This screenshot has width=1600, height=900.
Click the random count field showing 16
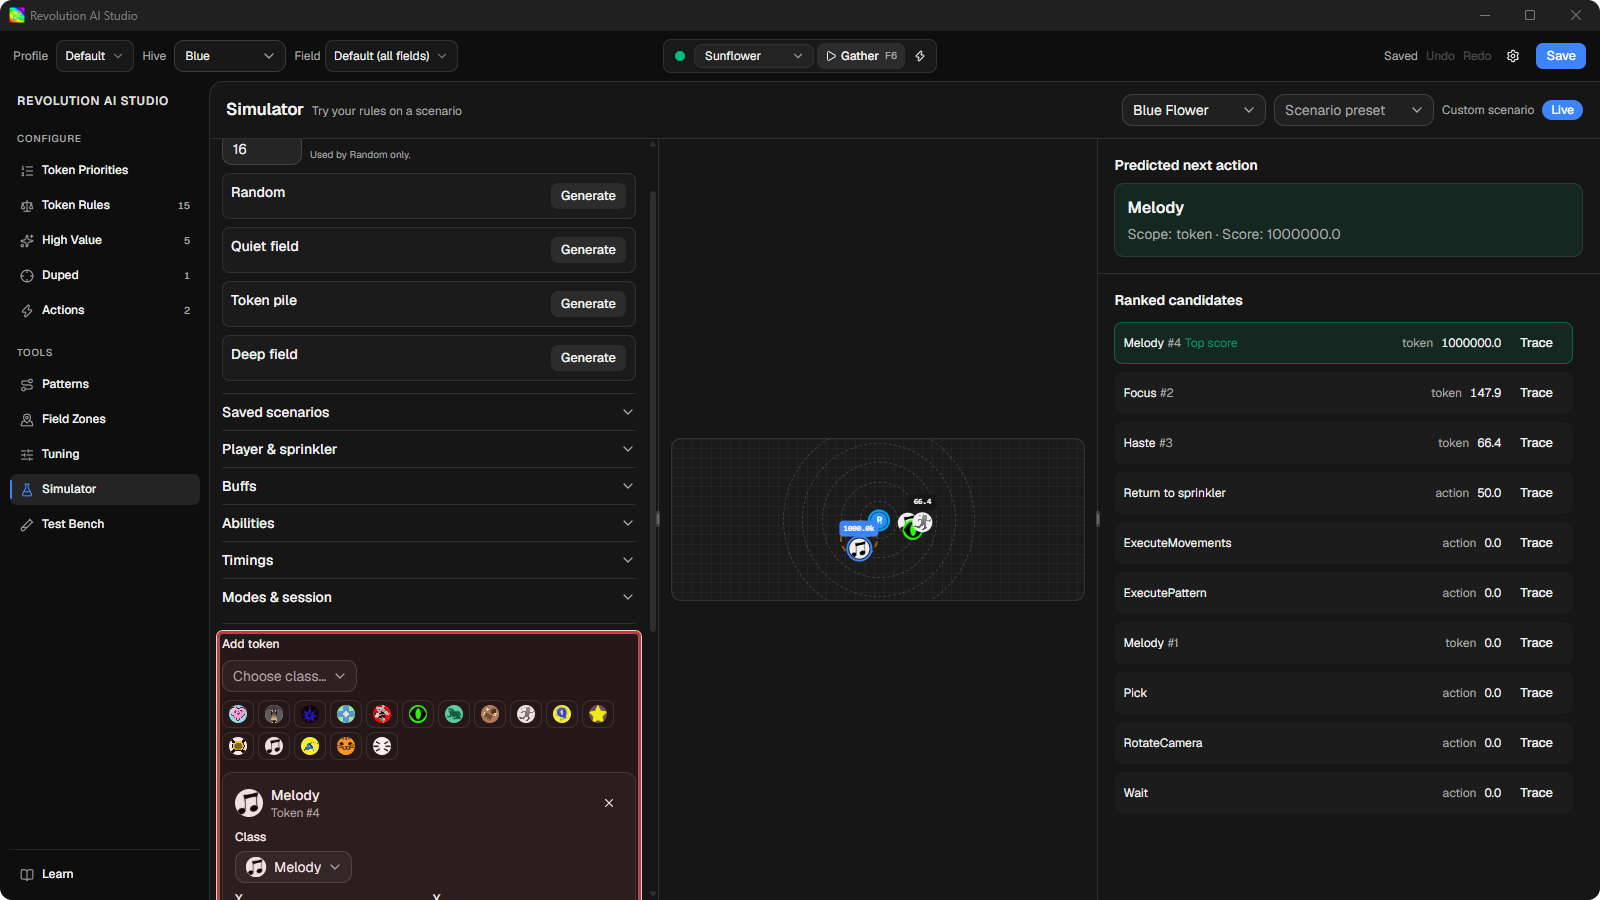tap(261, 150)
